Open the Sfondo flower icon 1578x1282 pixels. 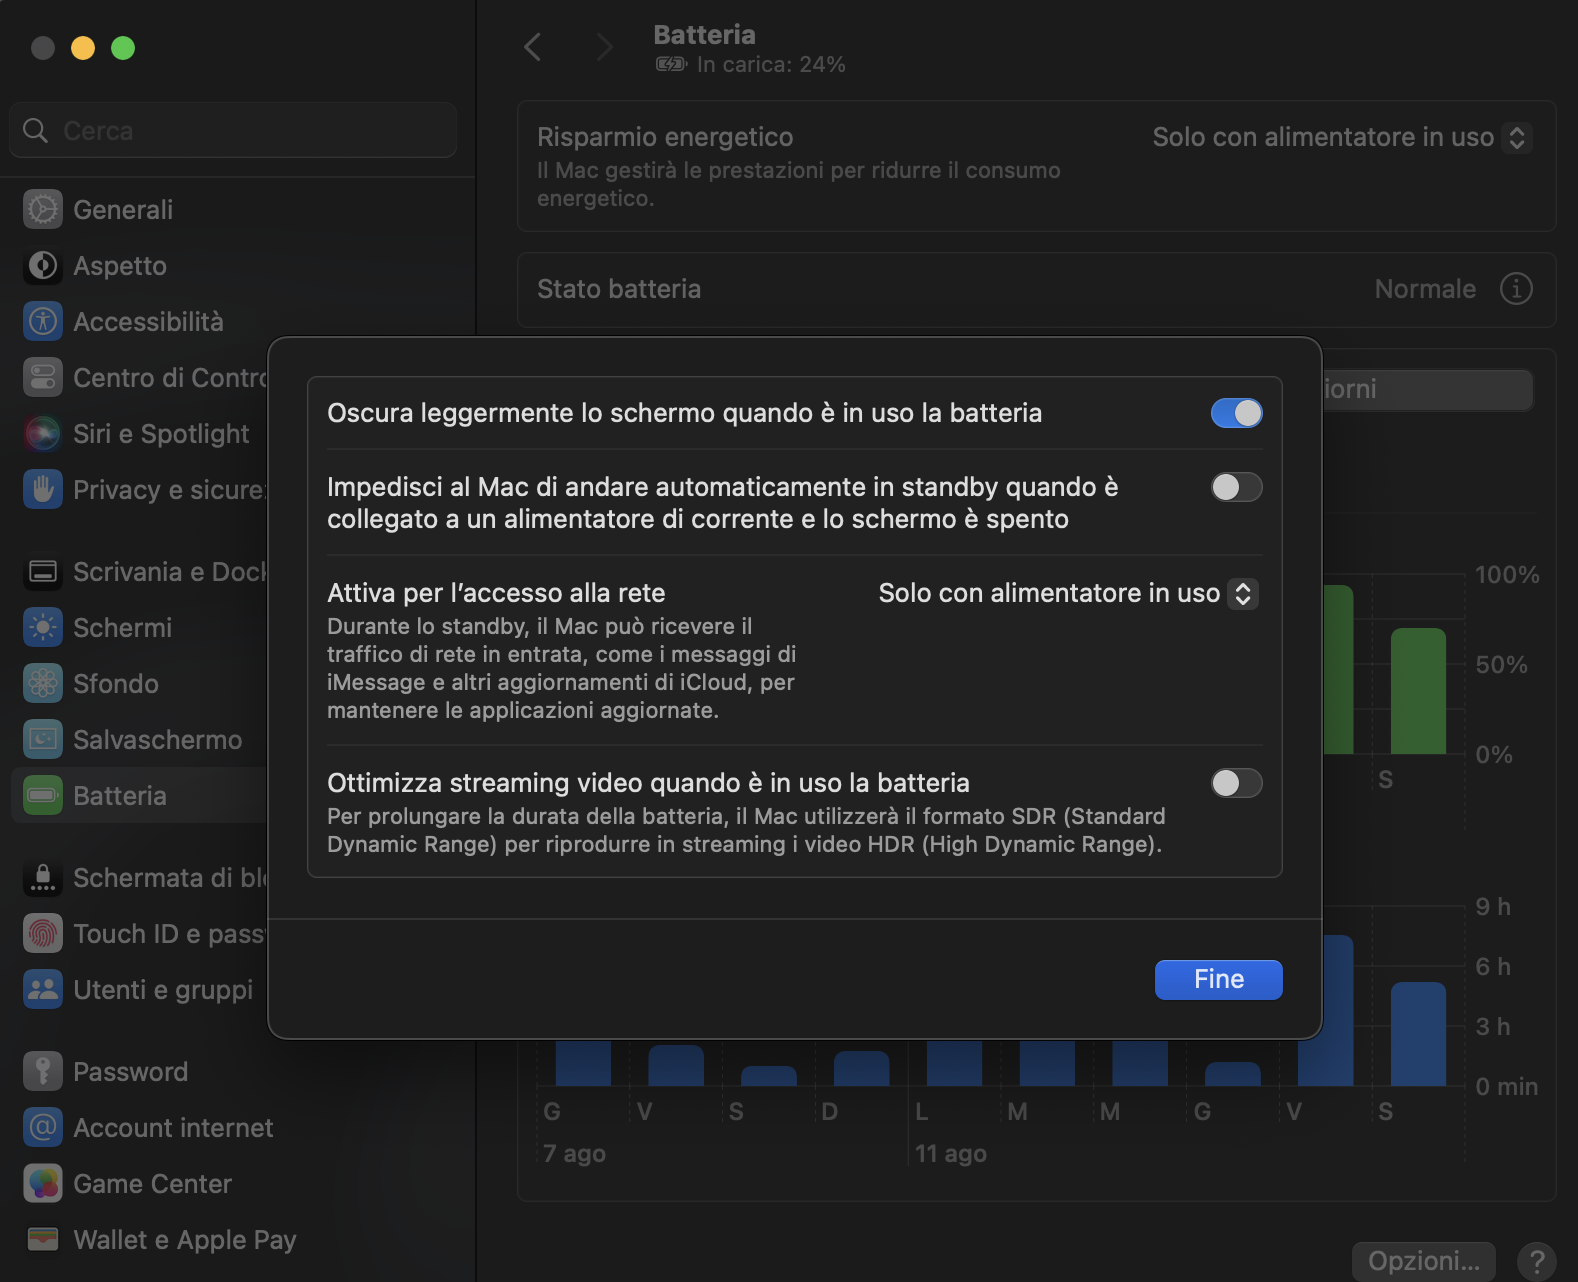pos(42,684)
